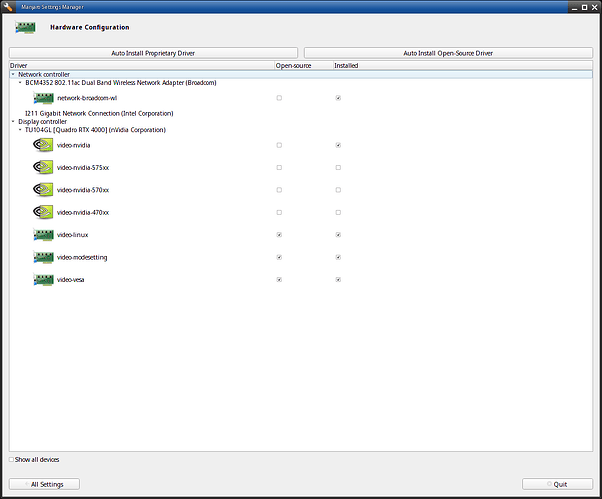The width and height of the screenshot is (602, 499).
Task: Click the video-linux card icon
Action: (43, 235)
